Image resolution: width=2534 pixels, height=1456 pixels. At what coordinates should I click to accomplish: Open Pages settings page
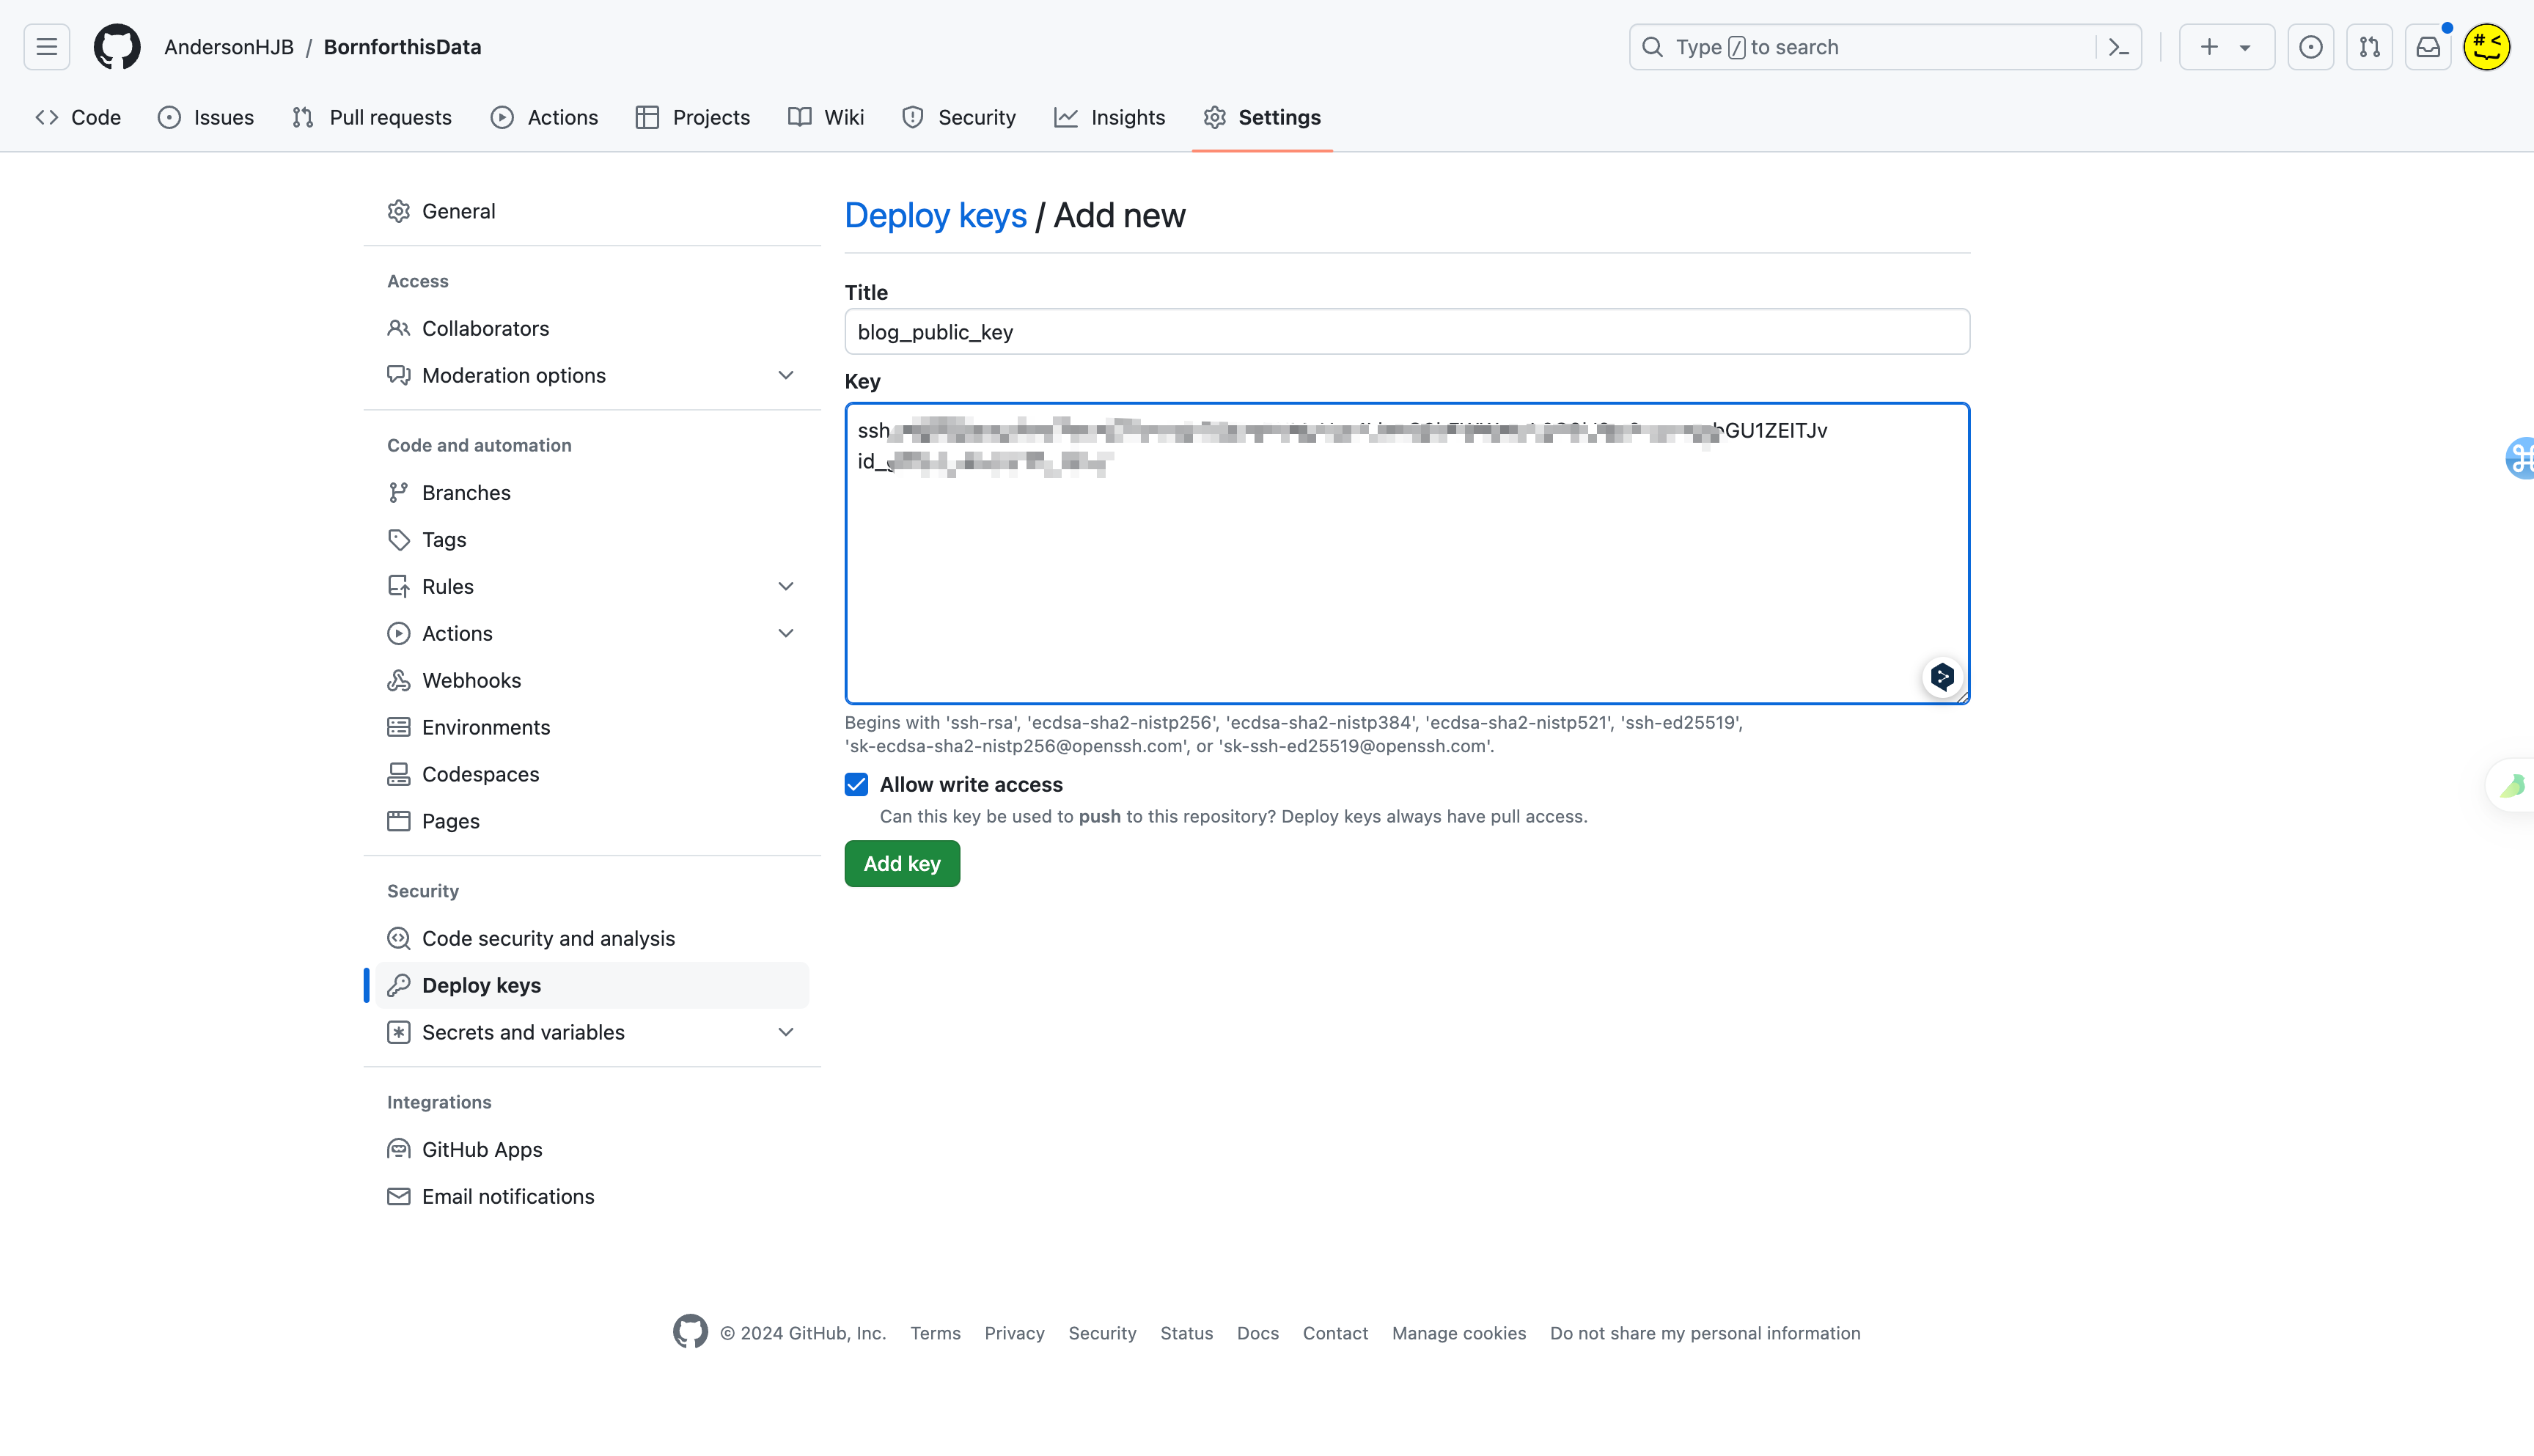[x=593, y=821]
